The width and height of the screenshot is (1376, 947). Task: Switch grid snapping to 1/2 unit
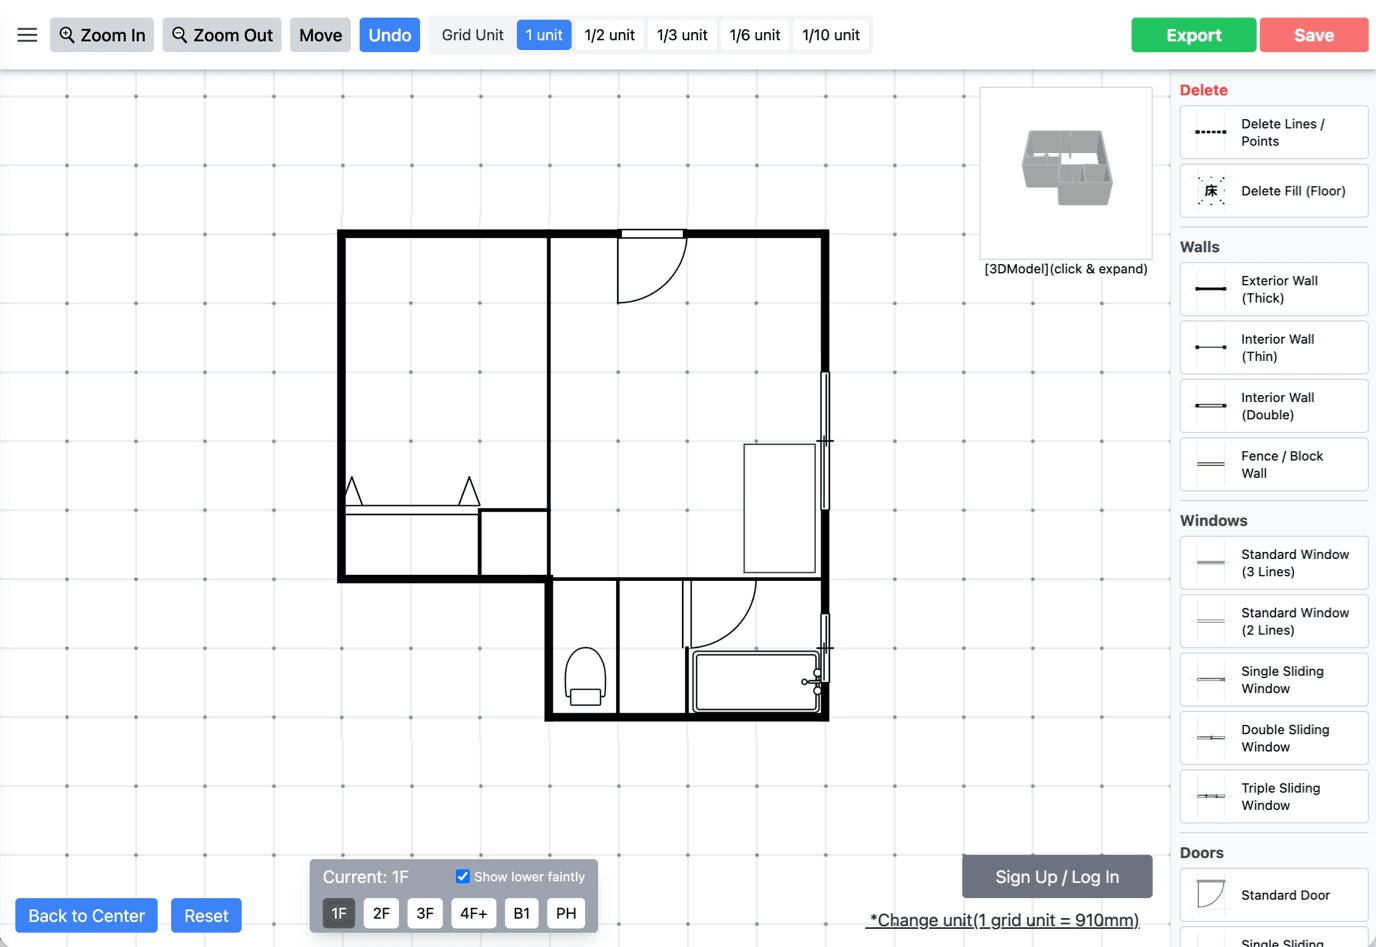point(609,34)
